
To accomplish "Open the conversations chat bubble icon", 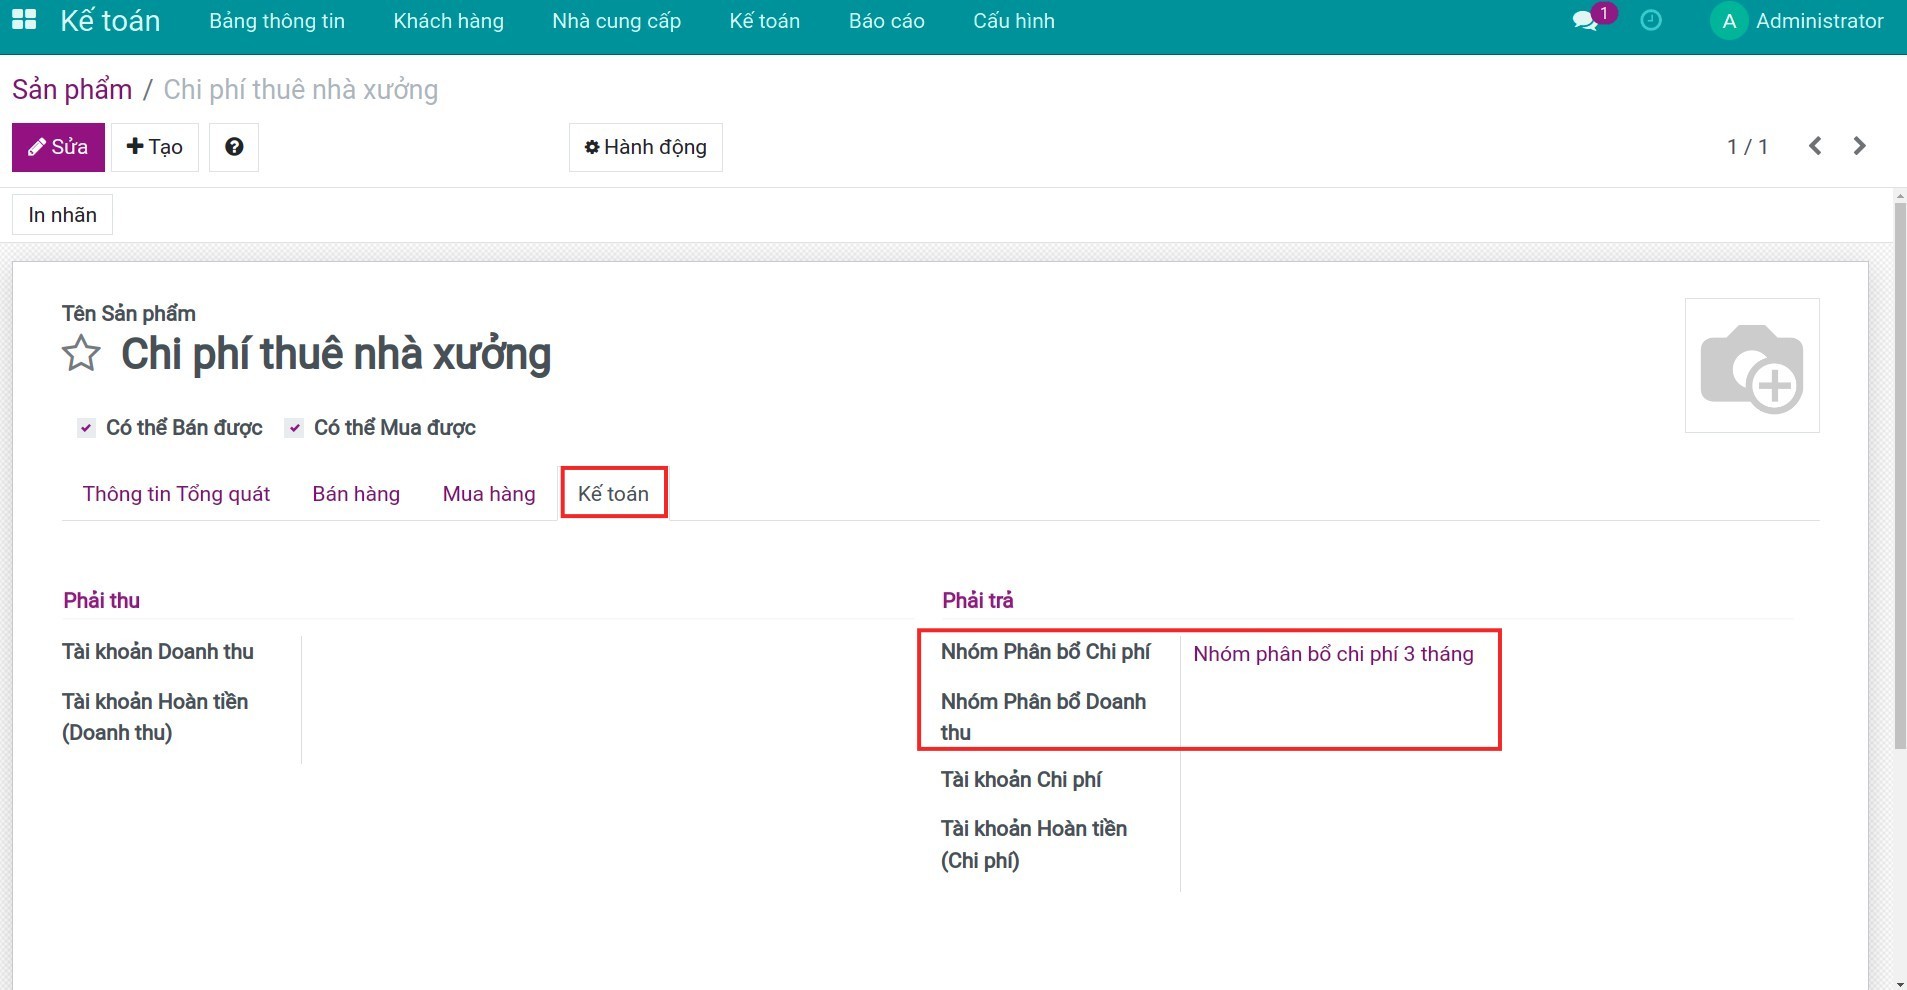I will coord(1585,21).
